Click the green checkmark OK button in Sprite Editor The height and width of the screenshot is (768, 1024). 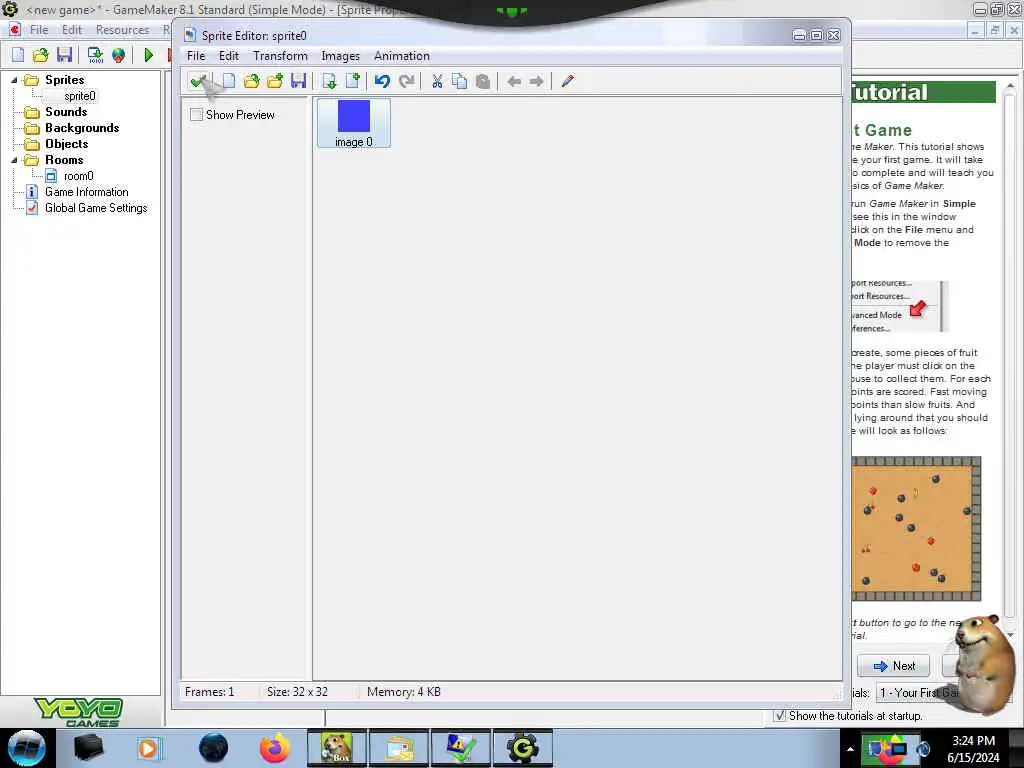198,81
